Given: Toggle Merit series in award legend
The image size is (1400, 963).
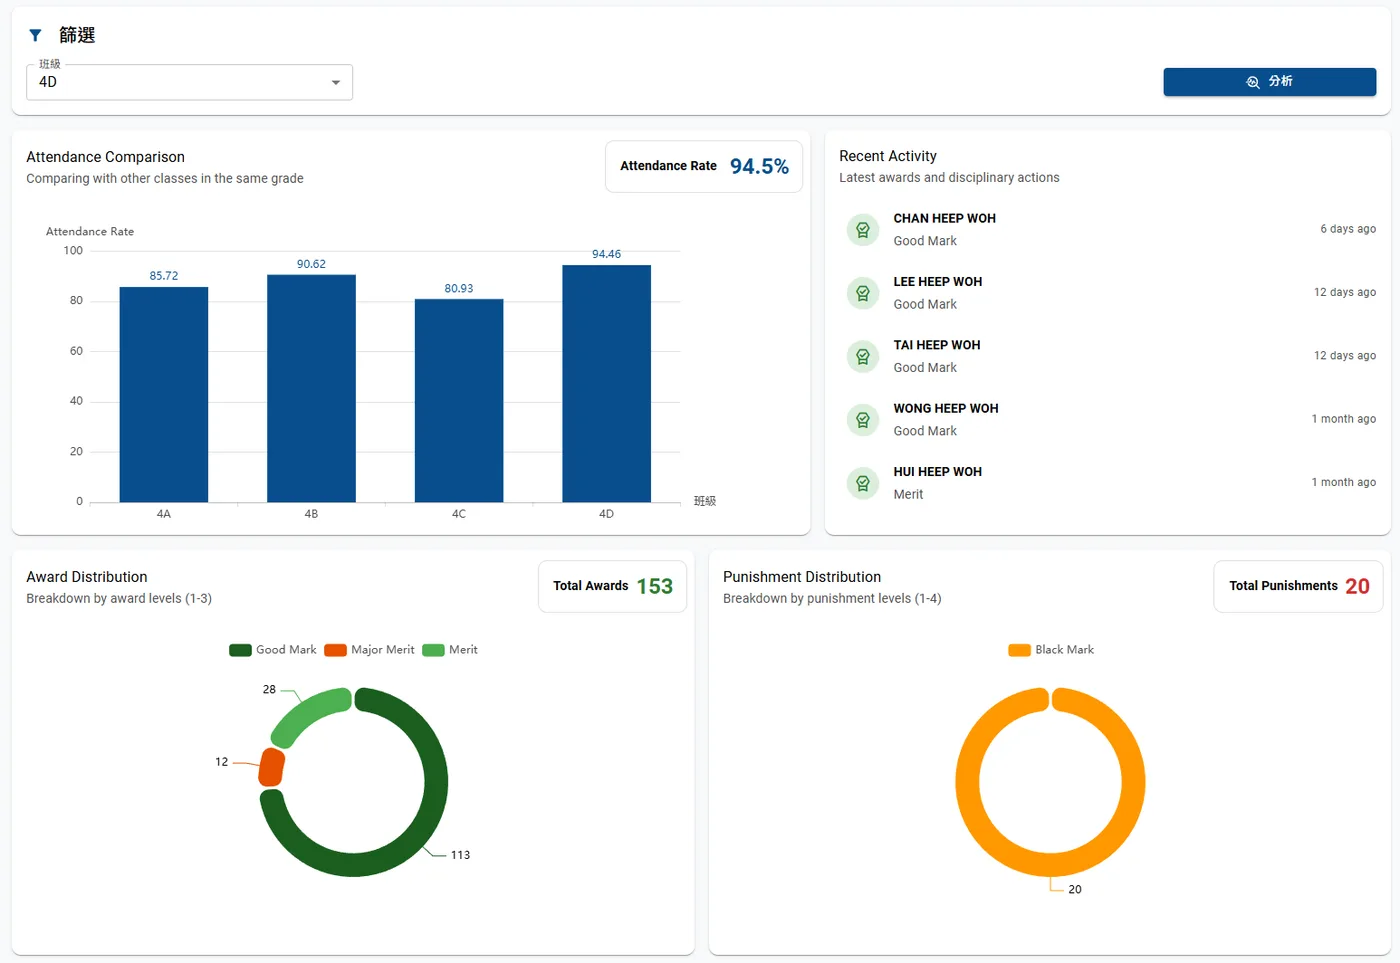Looking at the screenshot, I should [450, 650].
